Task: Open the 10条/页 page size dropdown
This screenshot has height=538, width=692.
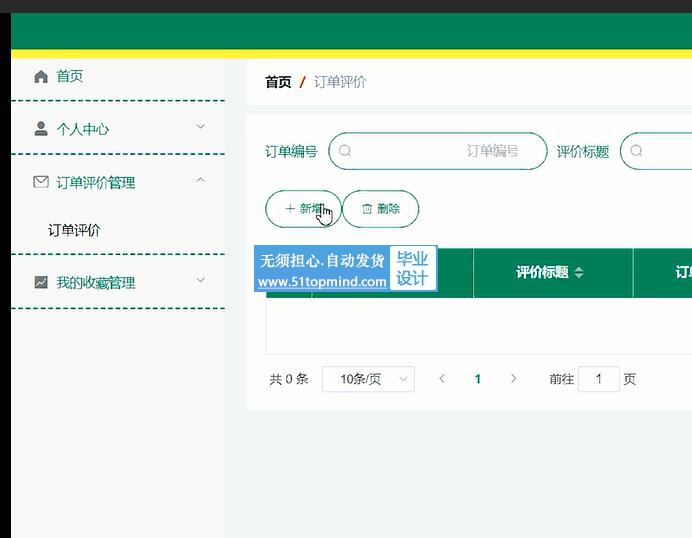Action: pos(367,379)
